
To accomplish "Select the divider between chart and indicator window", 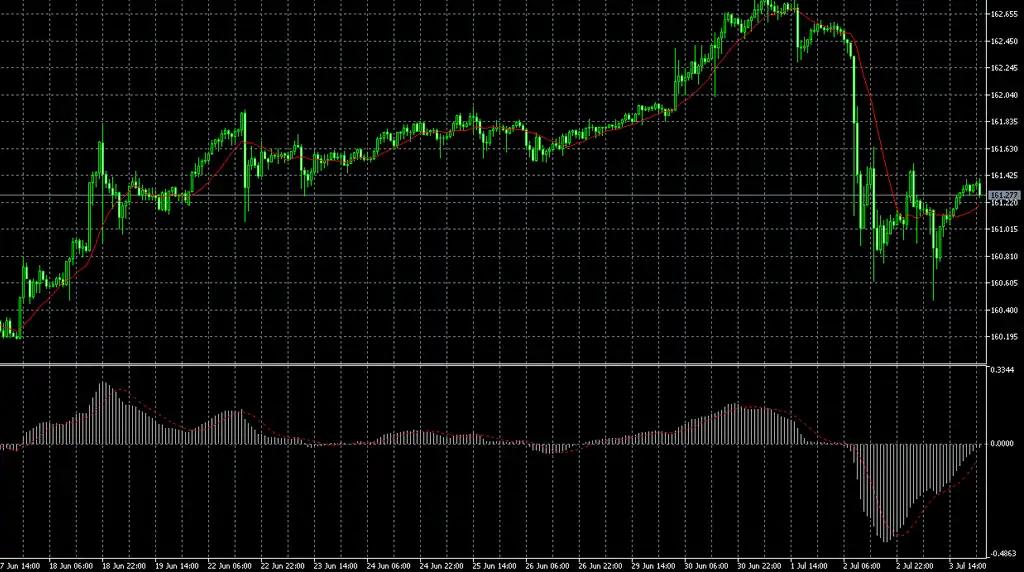I will click(x=493, y=364).
